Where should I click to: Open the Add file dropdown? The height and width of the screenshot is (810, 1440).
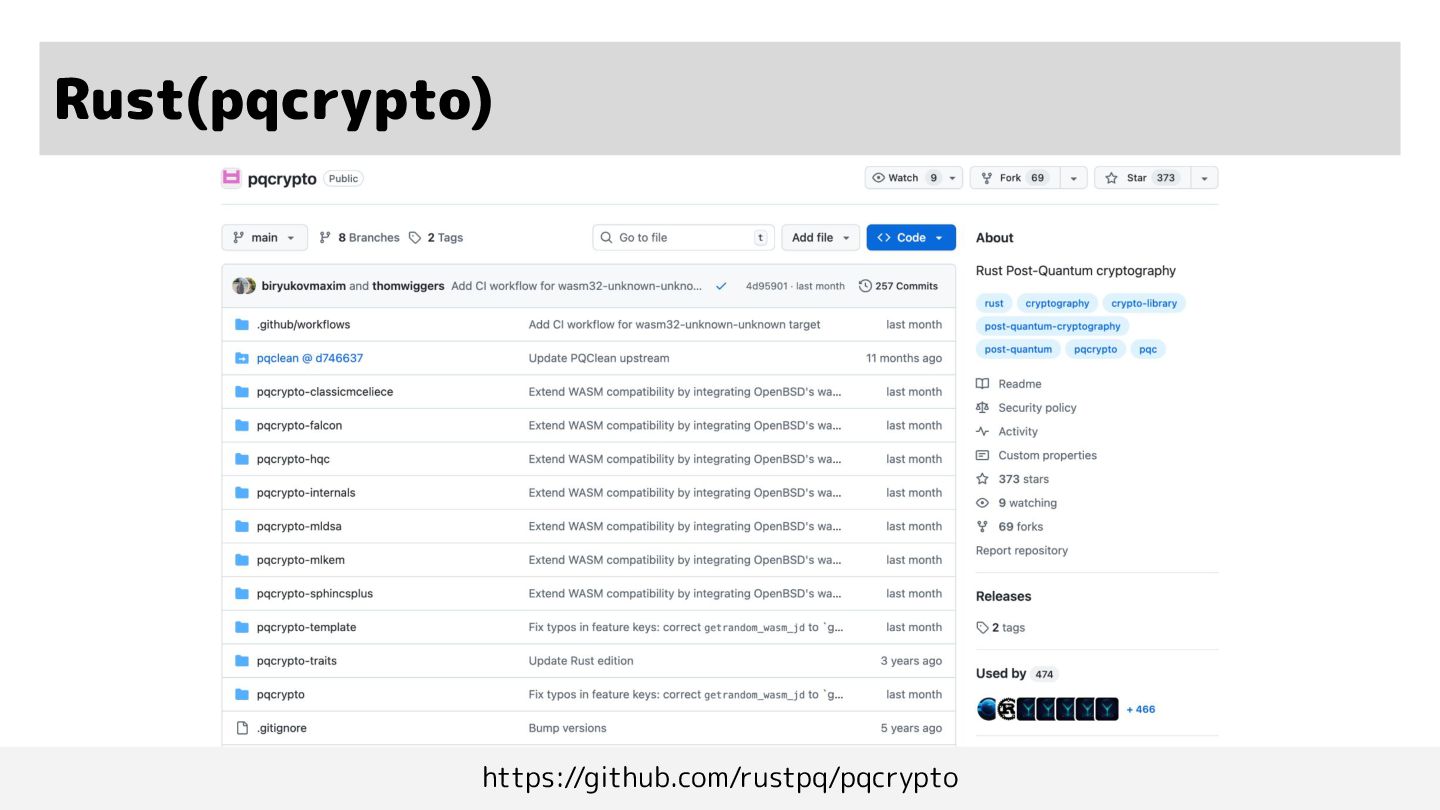point(820,237)
